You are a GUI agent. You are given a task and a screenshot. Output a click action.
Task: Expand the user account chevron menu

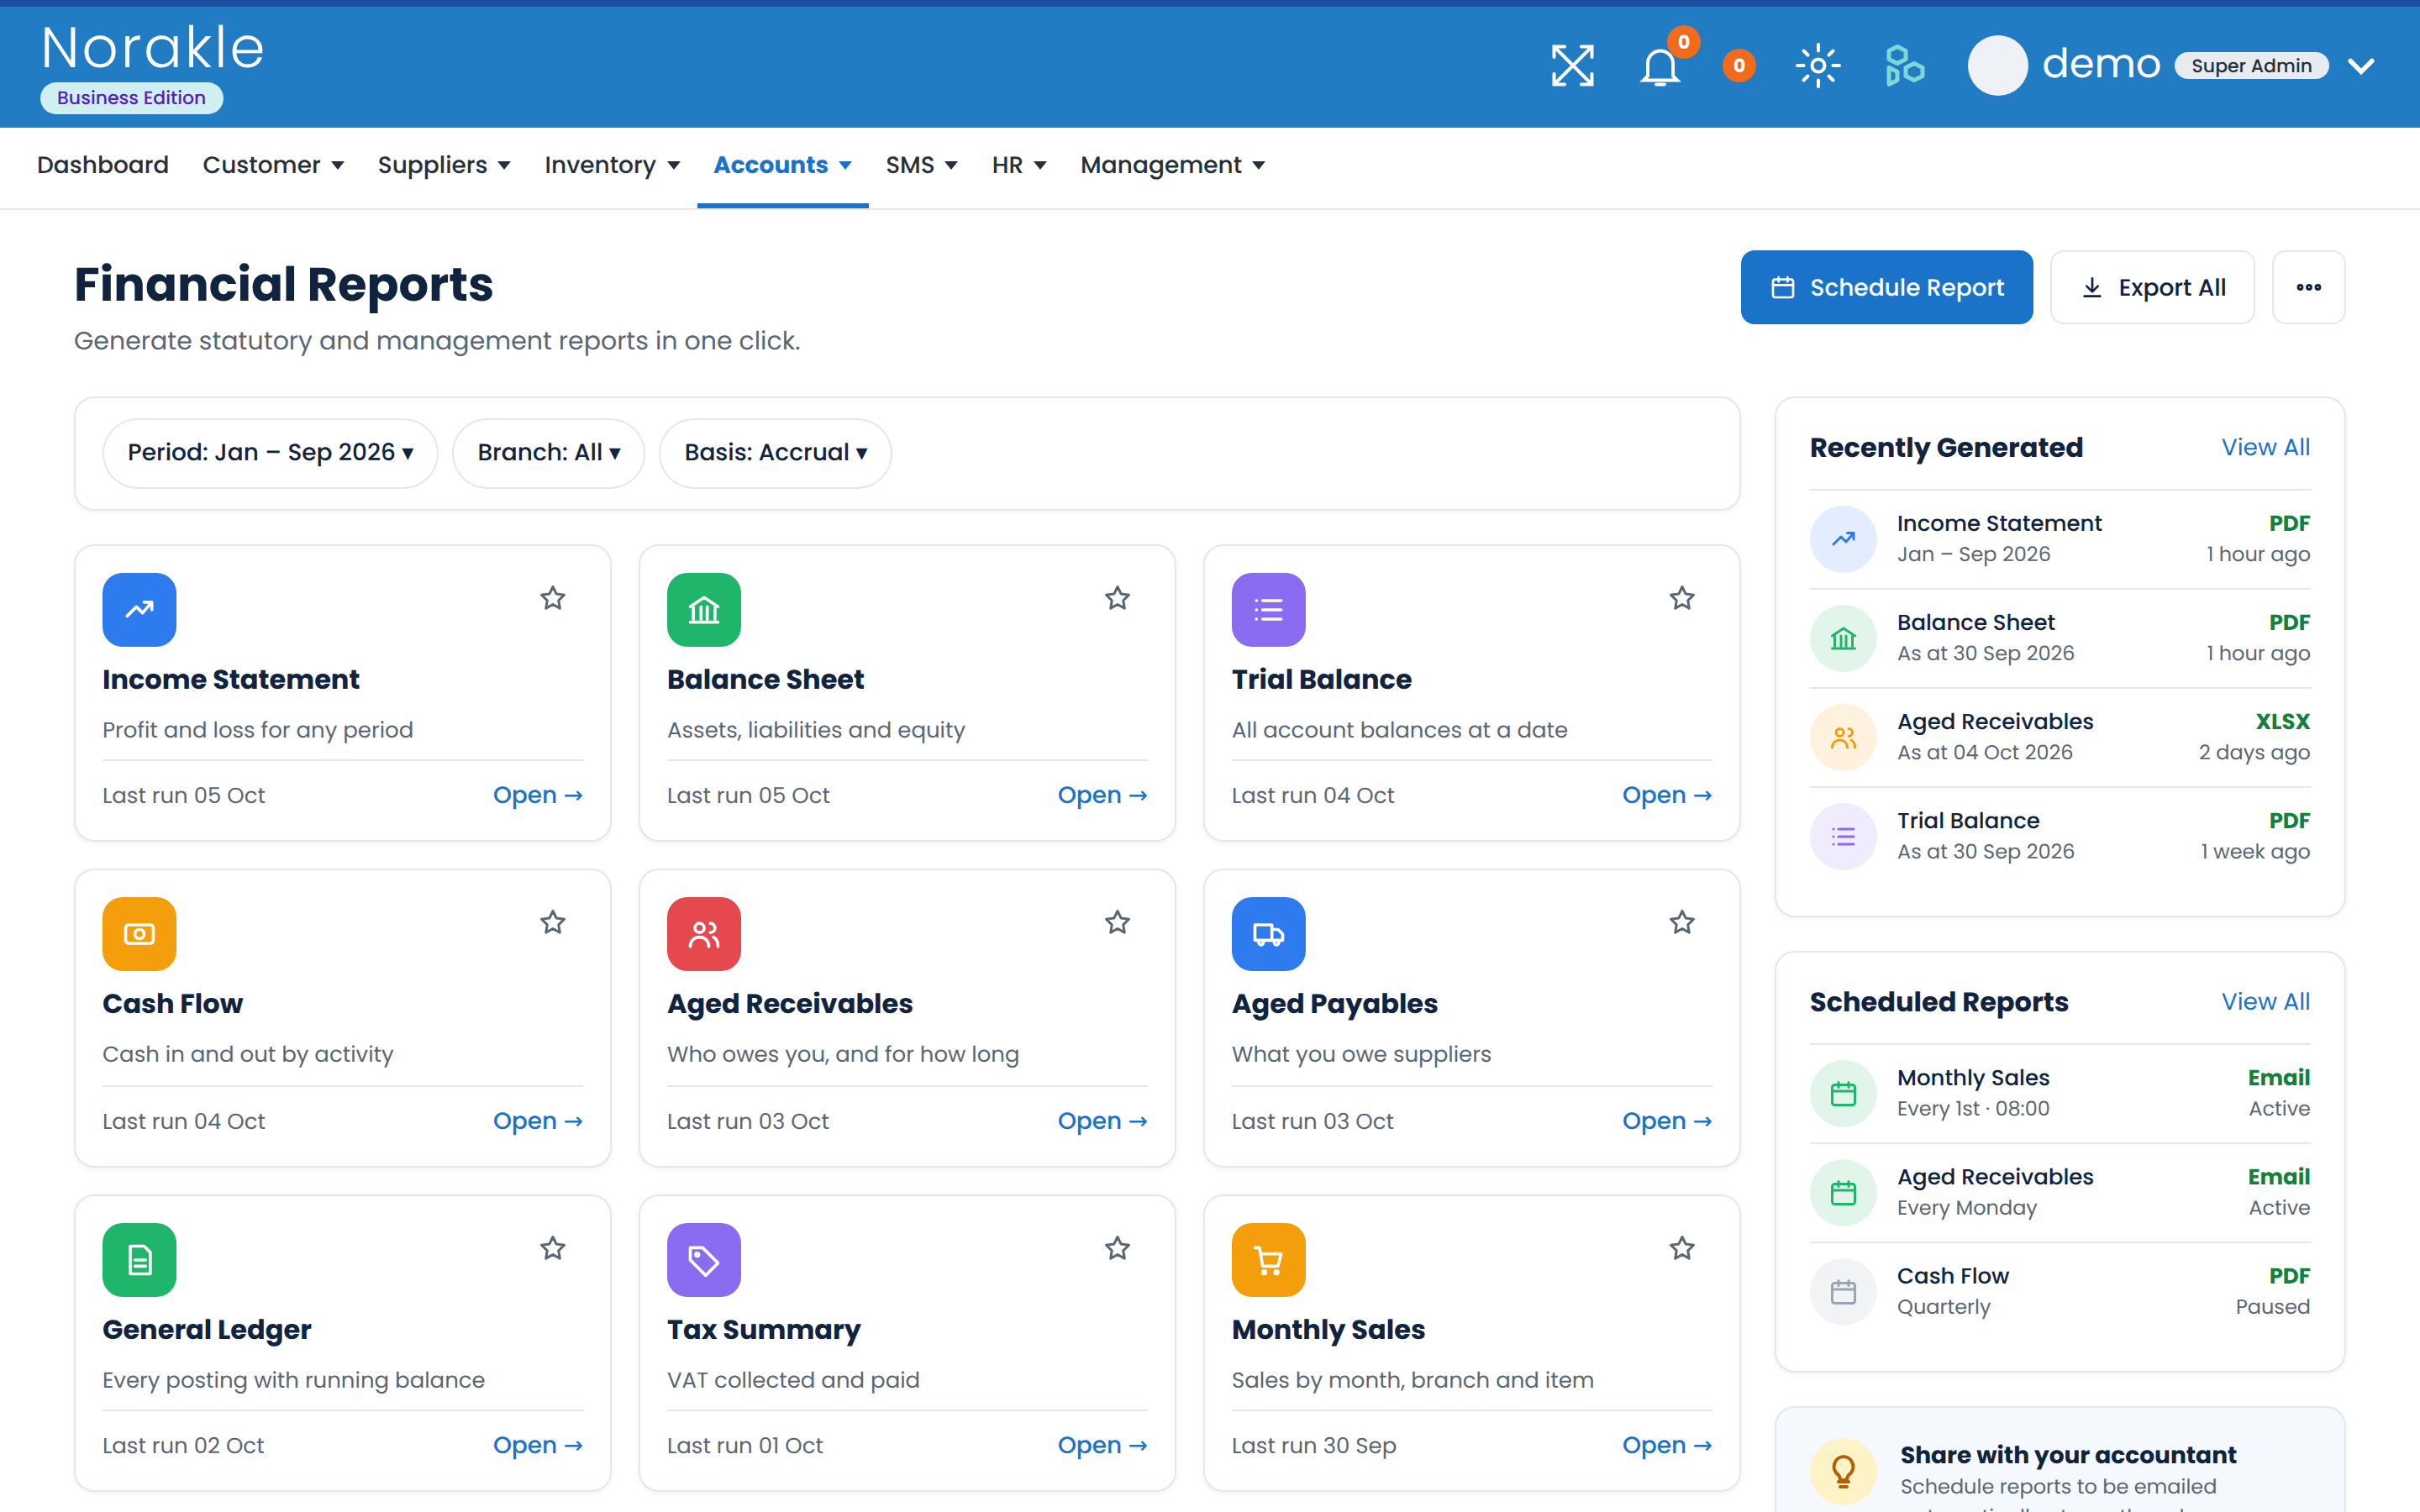click(x=2361, y=66)
